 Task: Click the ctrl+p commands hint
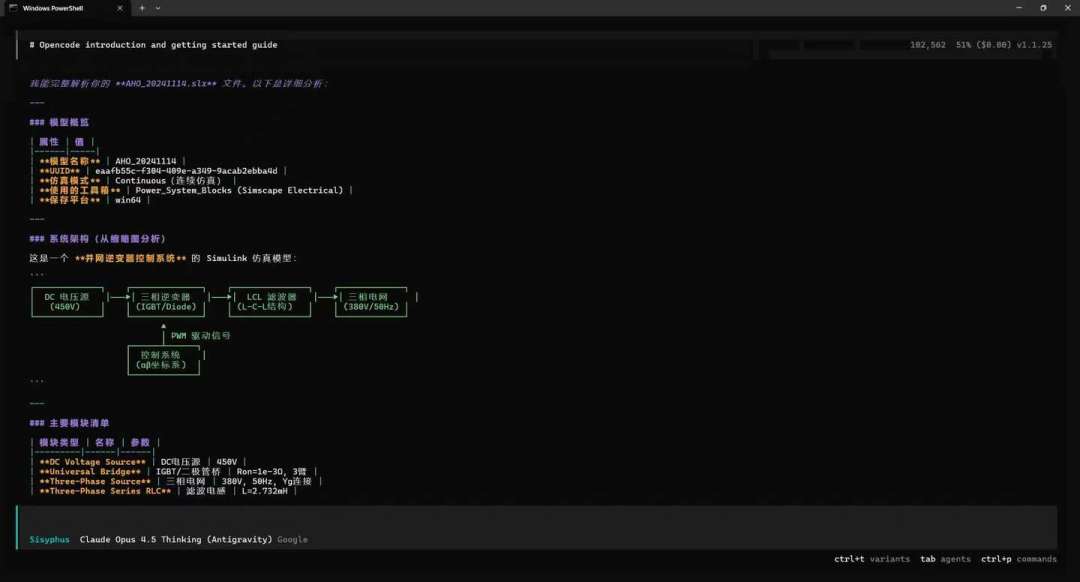1019,559
